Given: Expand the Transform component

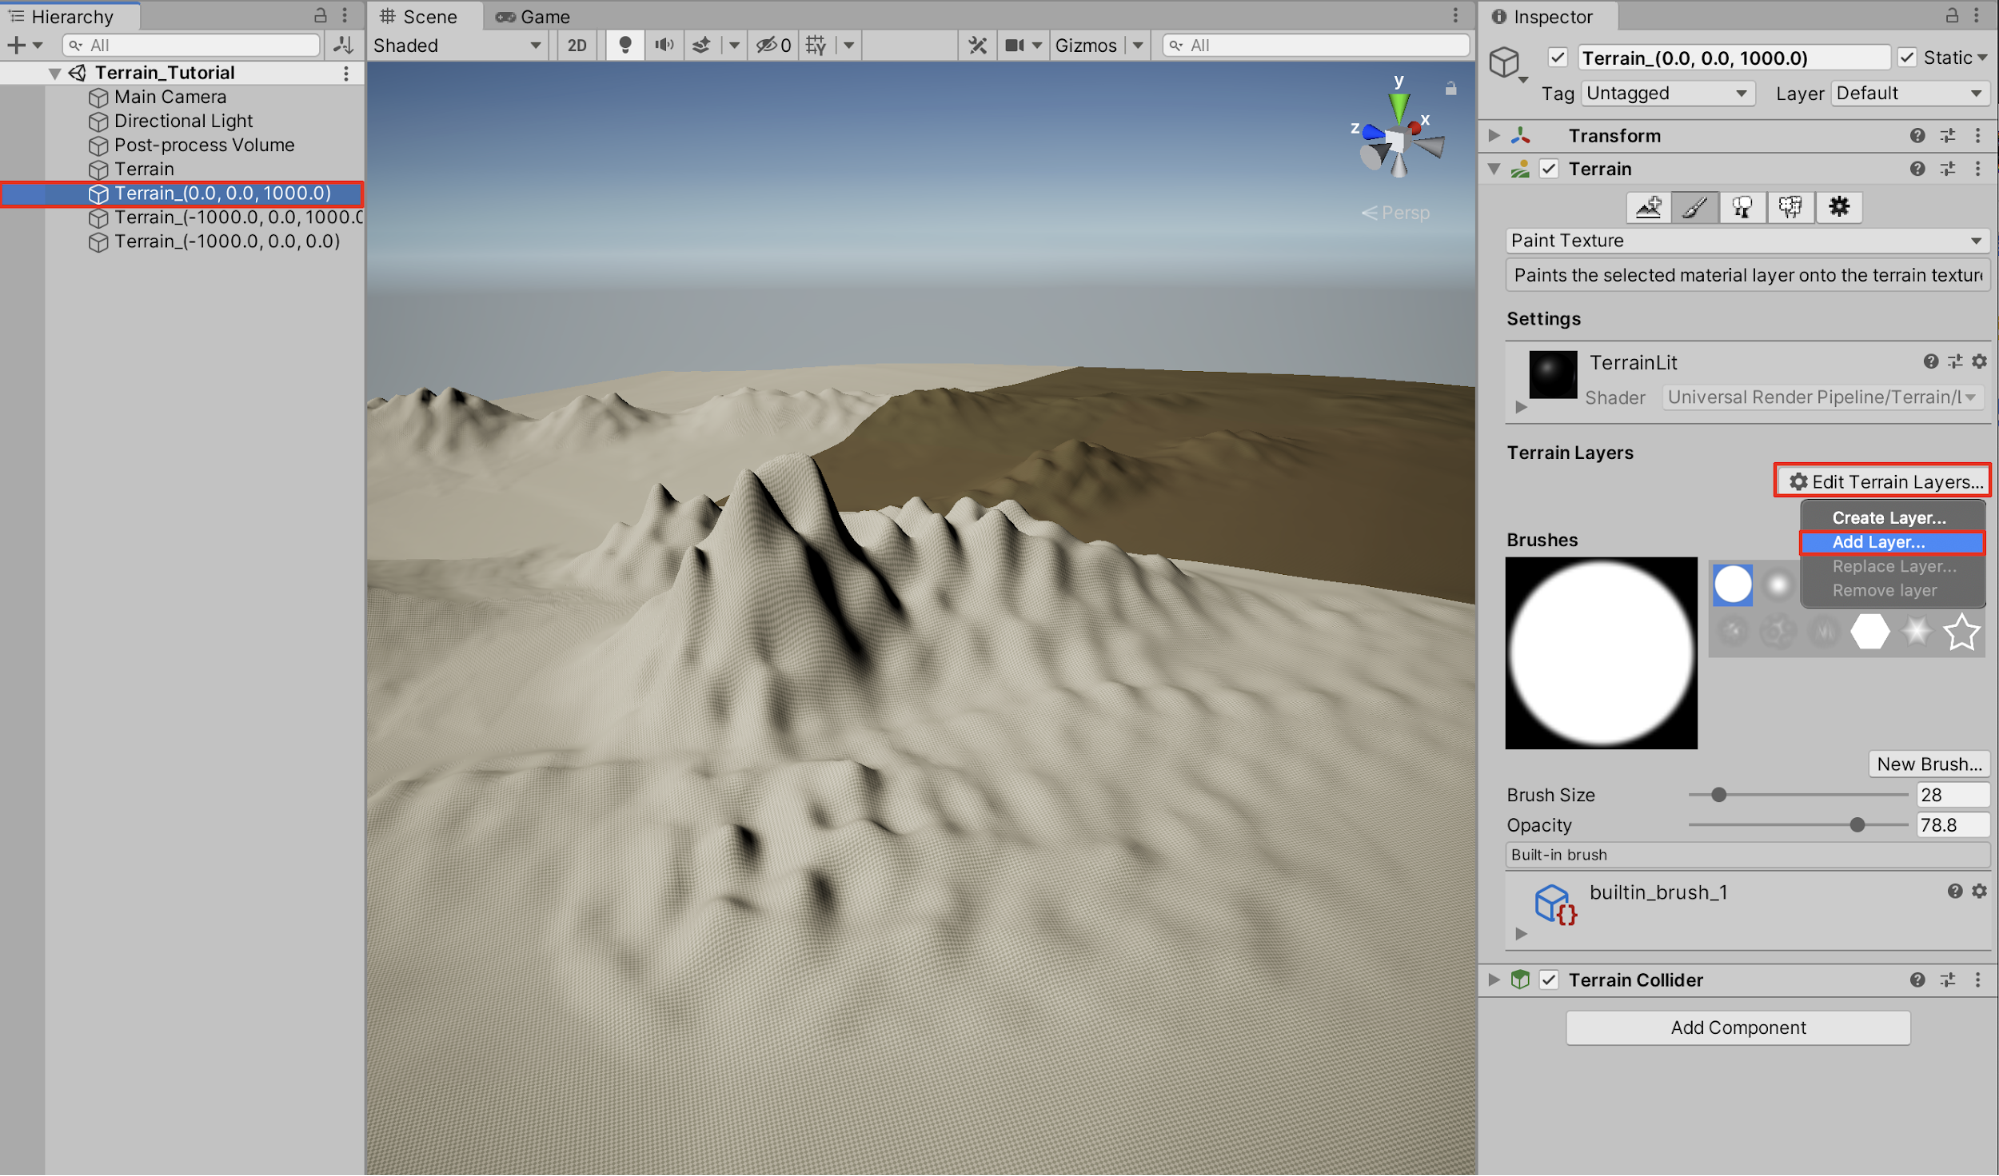Looking at the screenshot, I should [x=1494, y=136].
